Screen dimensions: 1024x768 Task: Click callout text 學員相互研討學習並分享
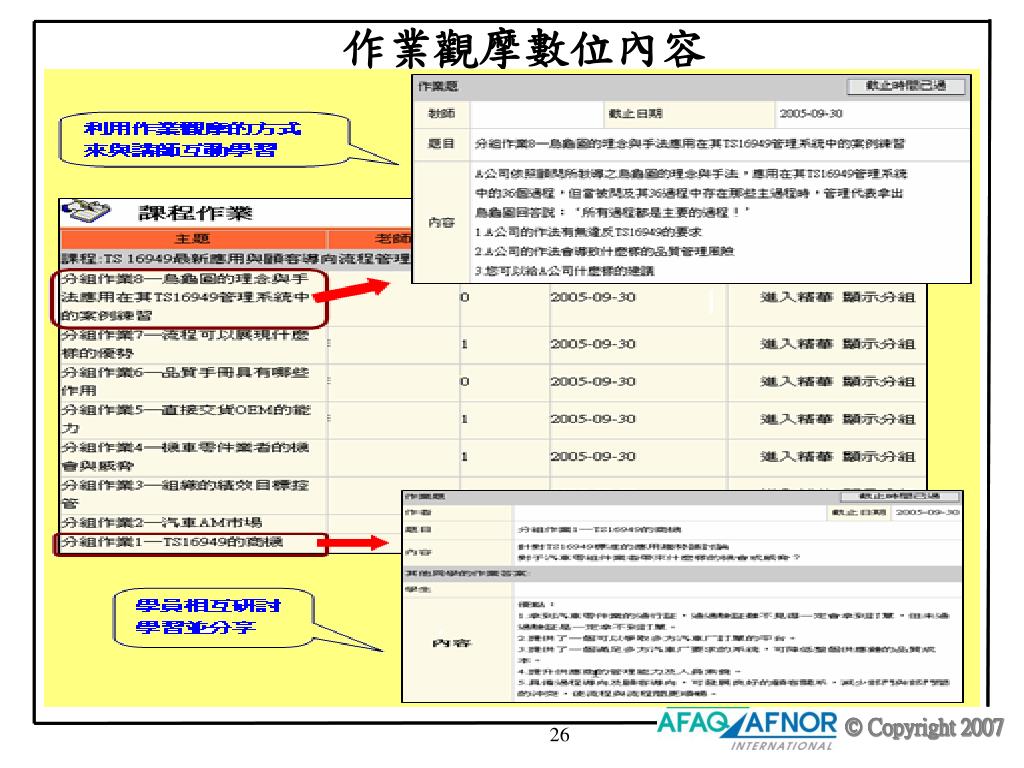tap(207, 616)
